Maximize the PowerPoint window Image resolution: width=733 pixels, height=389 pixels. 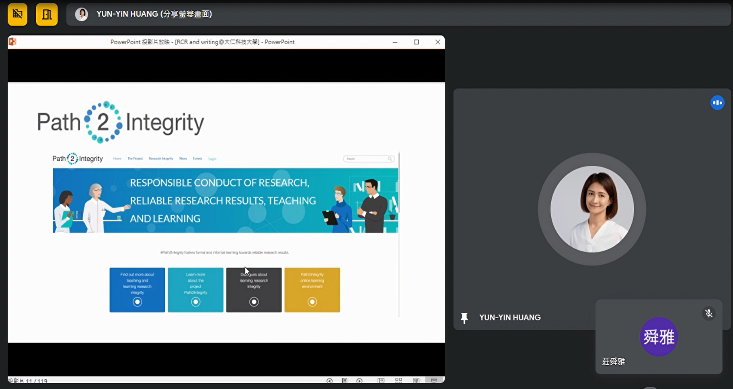pos(417,42)
